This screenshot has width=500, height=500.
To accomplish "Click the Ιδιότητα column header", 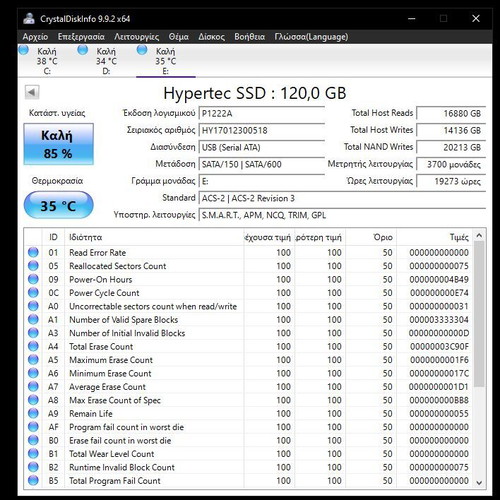I will [154, 237].
